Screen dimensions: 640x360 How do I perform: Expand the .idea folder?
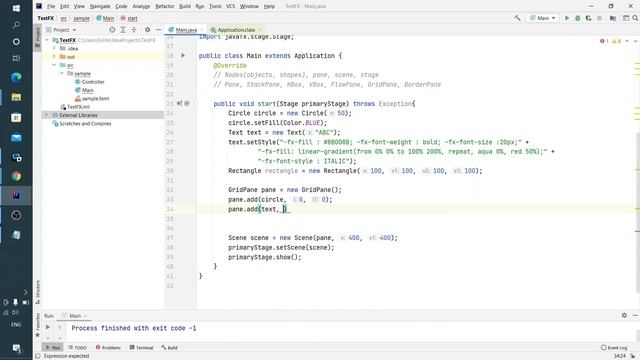pyautogui.click(x=54, y=49)
